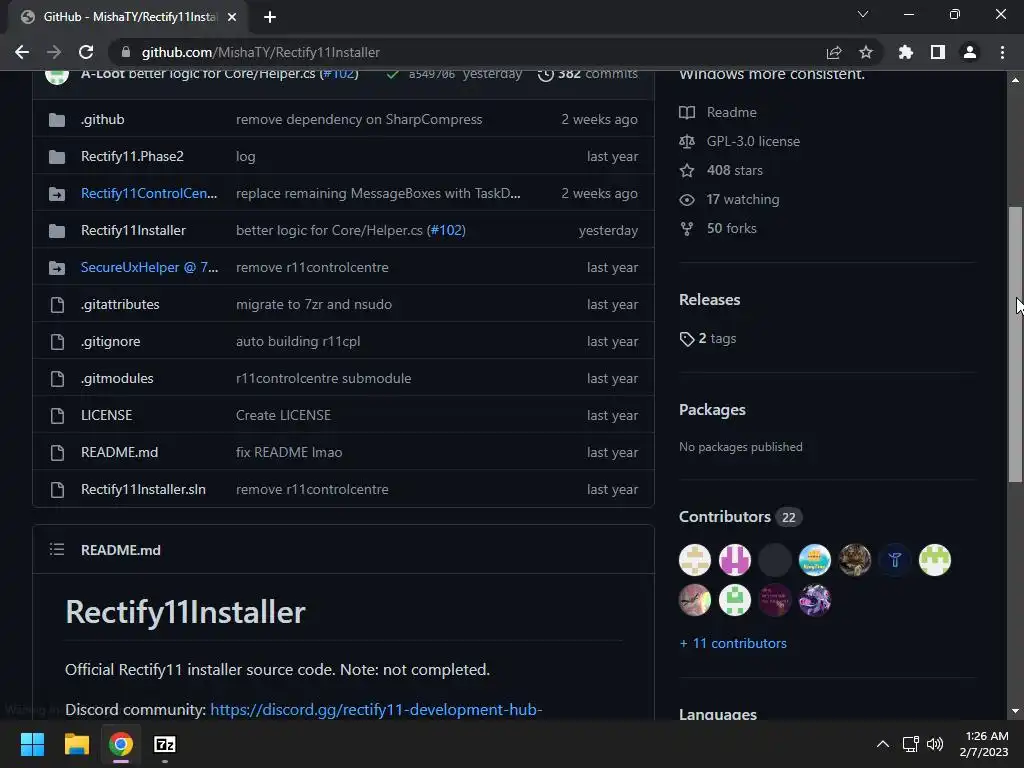Open the Rectify11Installer folder link

point(133,231)
